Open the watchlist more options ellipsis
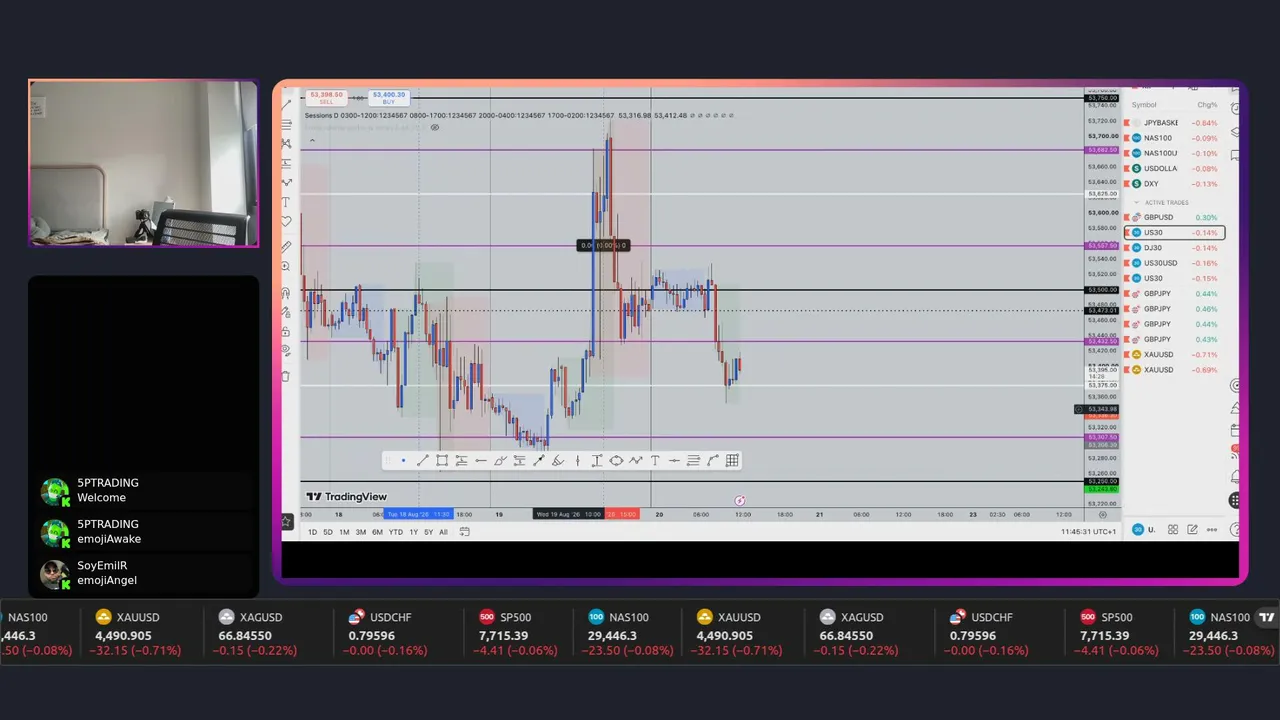 pyautogui.click(x=1212, y=530)
